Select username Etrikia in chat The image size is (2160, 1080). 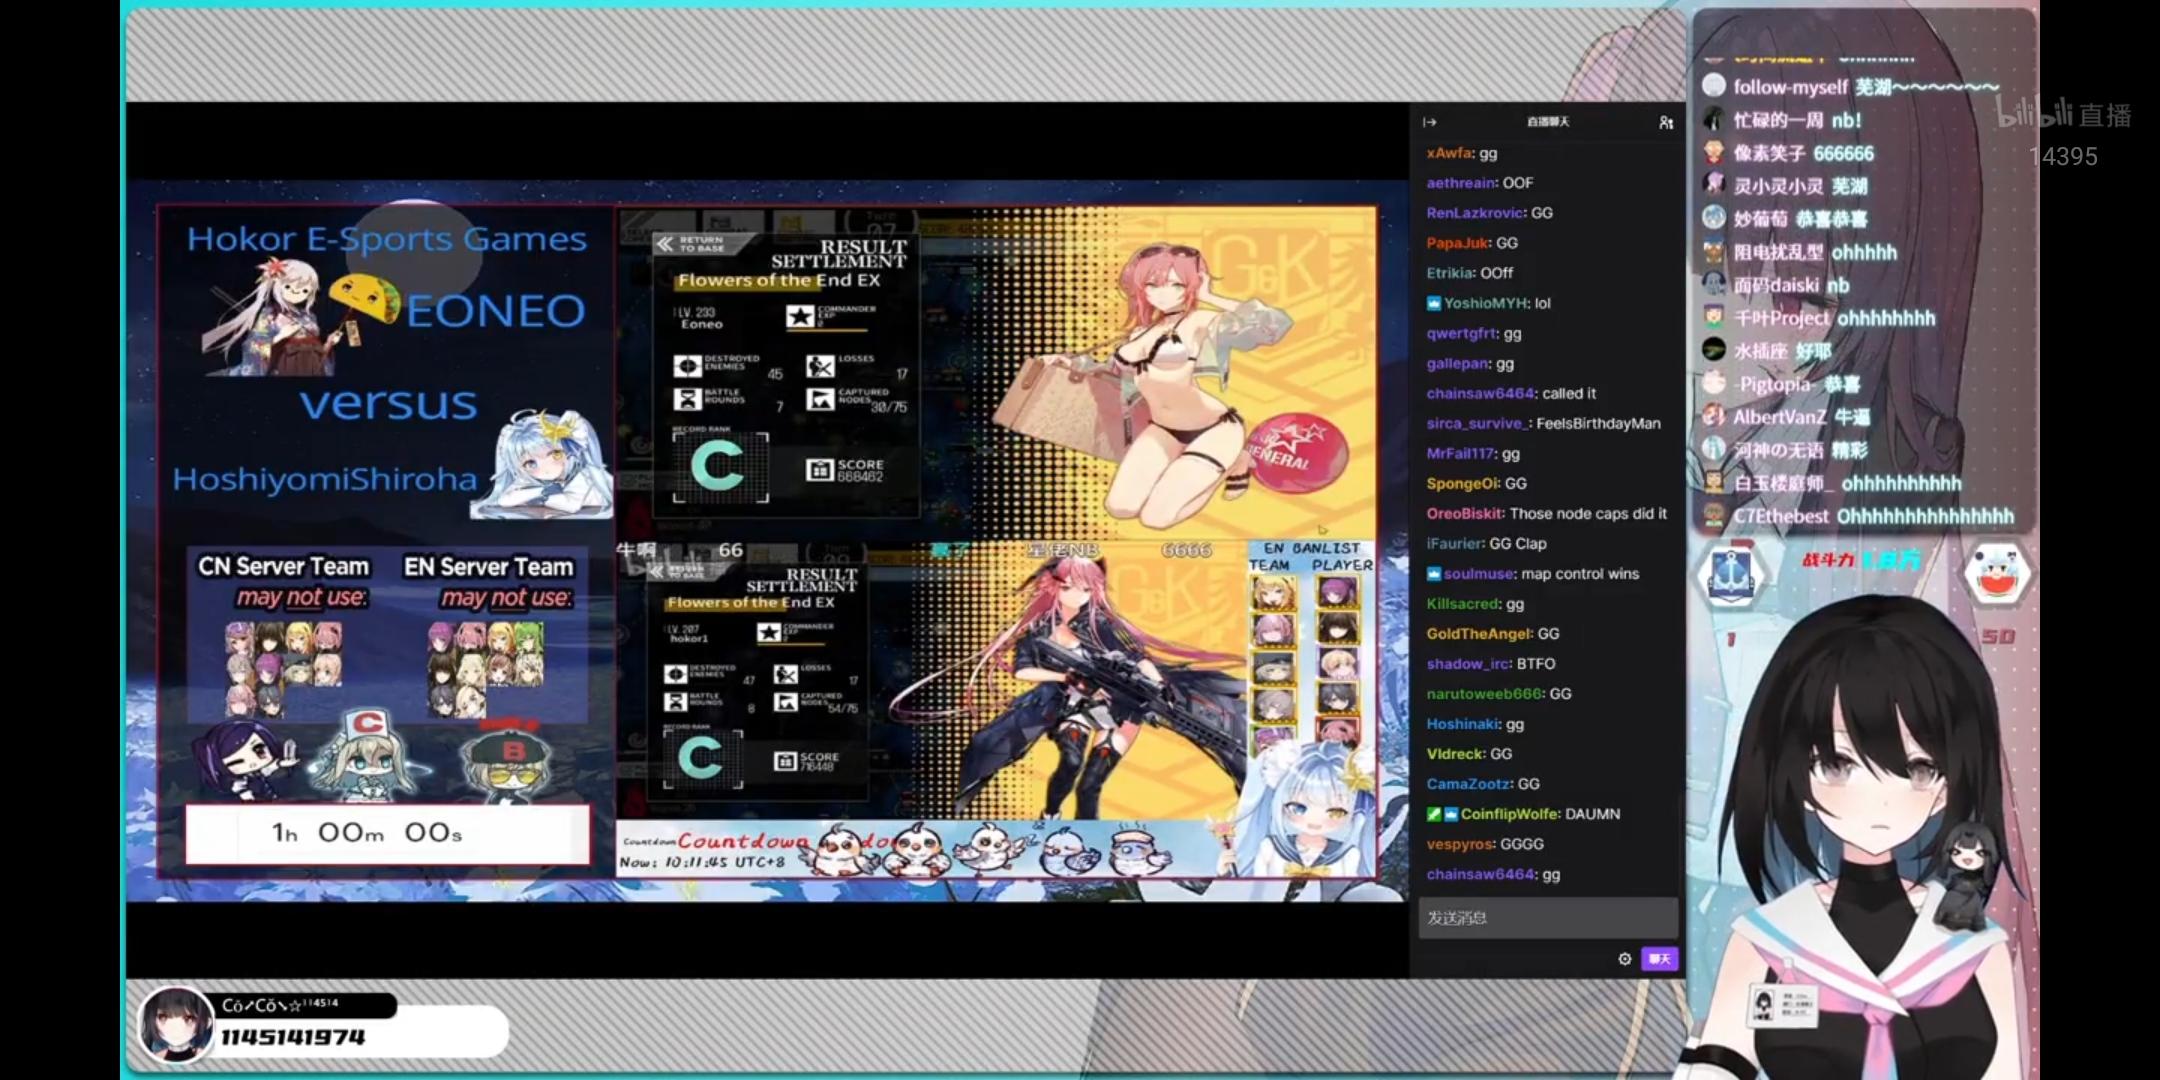coord(1449,273)
